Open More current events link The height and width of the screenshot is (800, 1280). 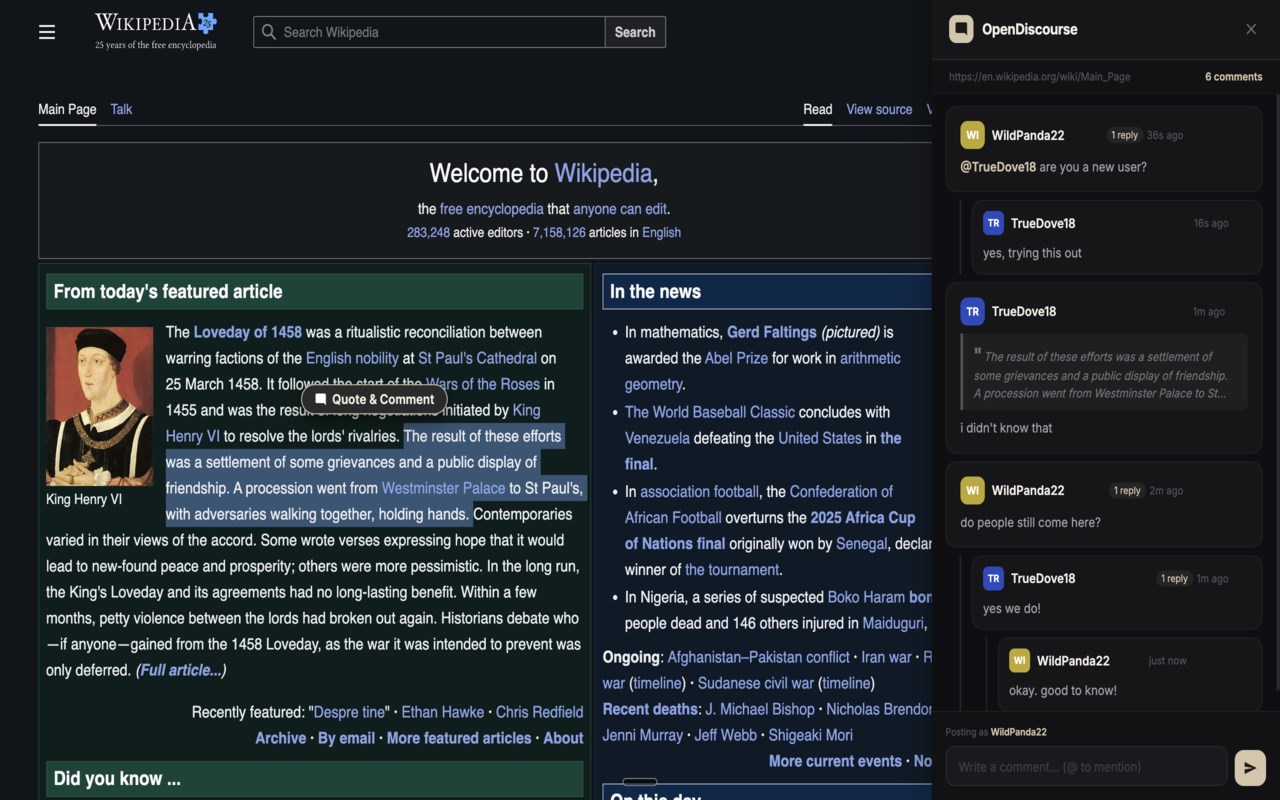click(835, 761)
